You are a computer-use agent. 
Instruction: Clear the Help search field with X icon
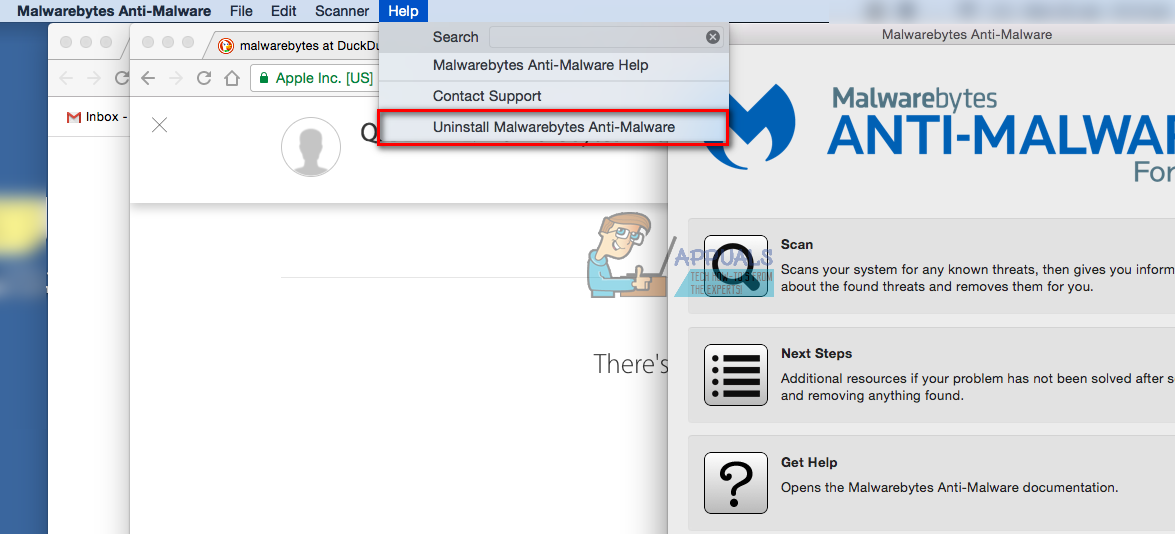pos(713,37)
